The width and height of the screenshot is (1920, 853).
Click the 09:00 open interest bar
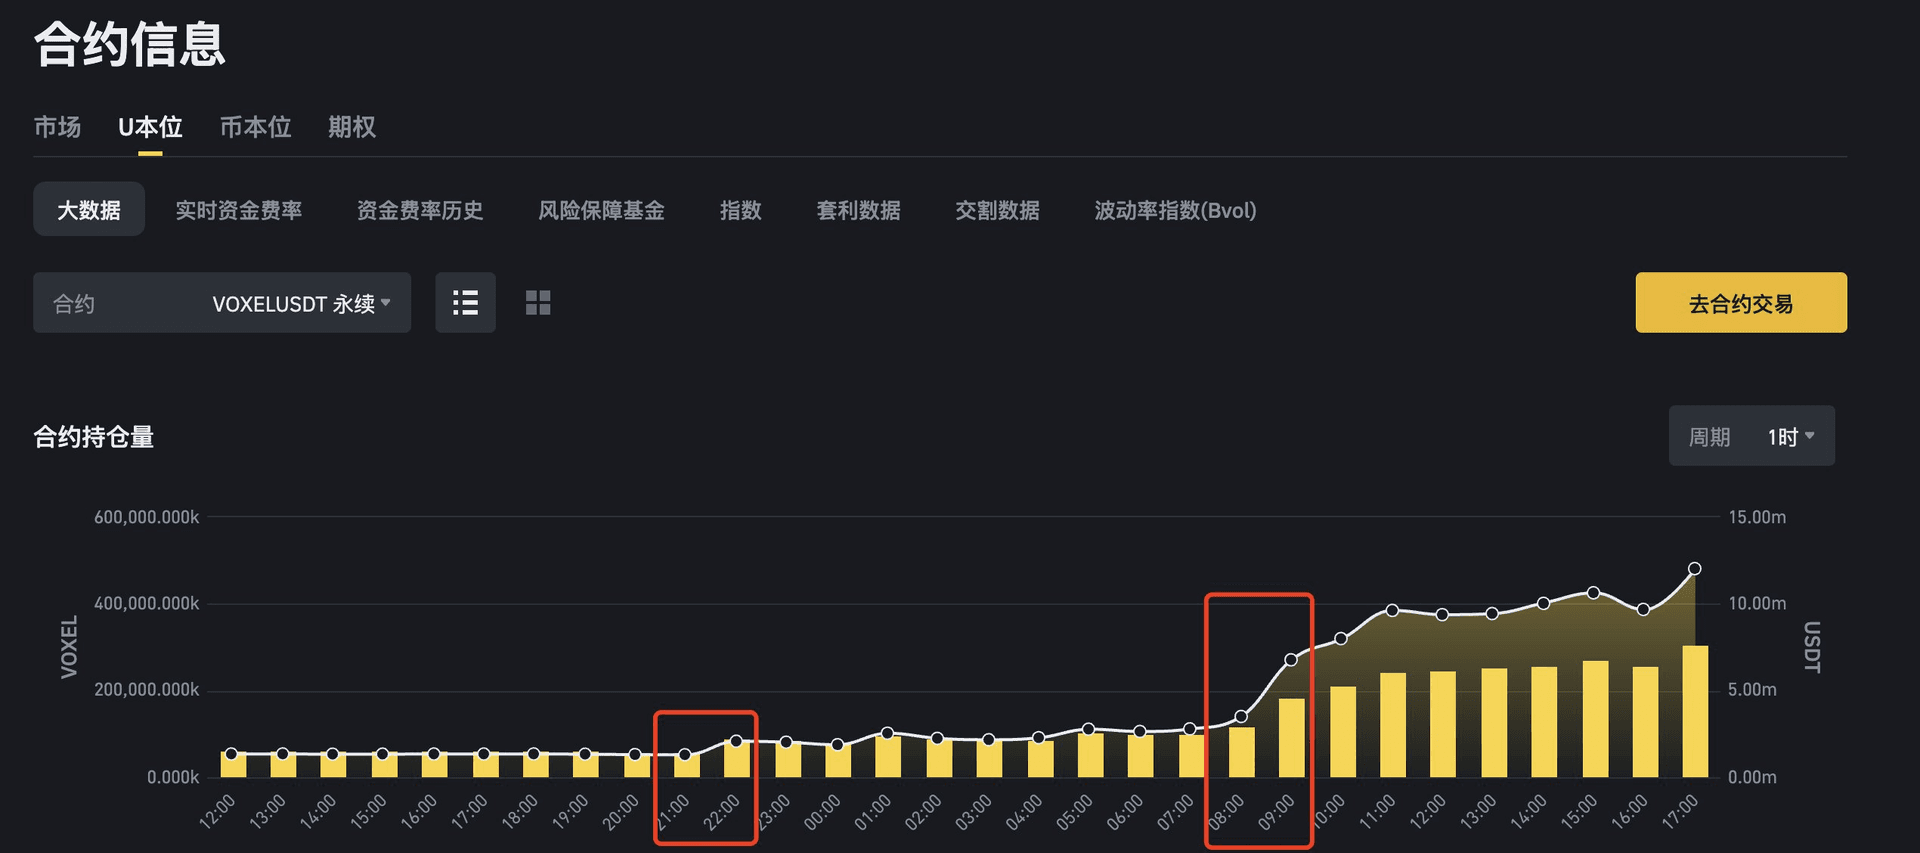1292,738
